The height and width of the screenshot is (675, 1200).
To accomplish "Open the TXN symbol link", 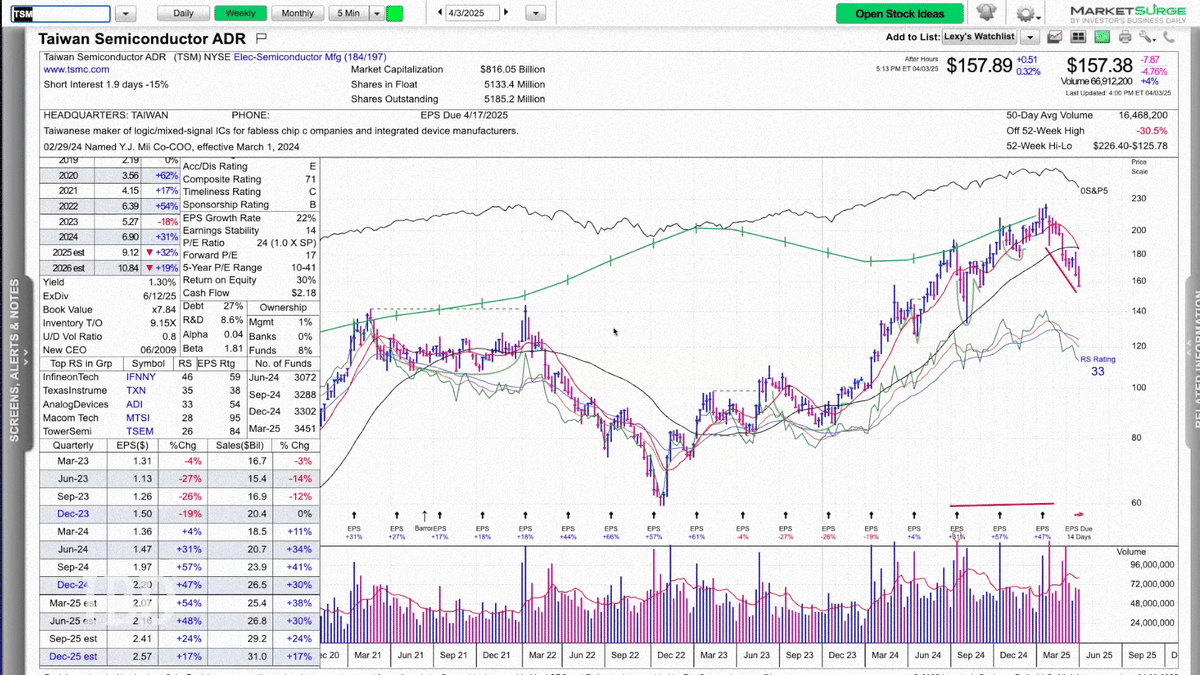I will coord(135,391).
